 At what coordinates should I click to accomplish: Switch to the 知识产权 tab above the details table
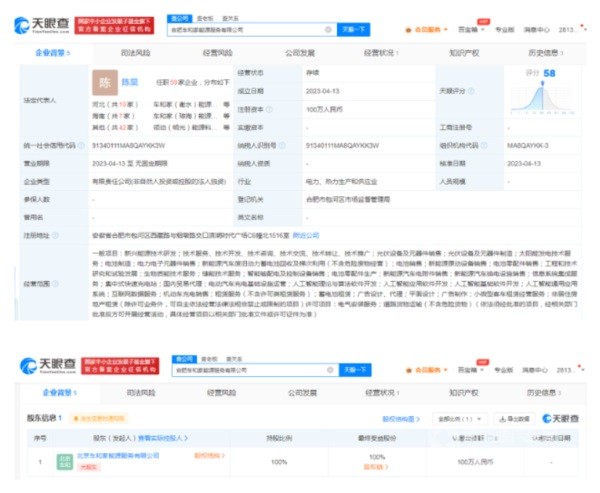point(464,53)
